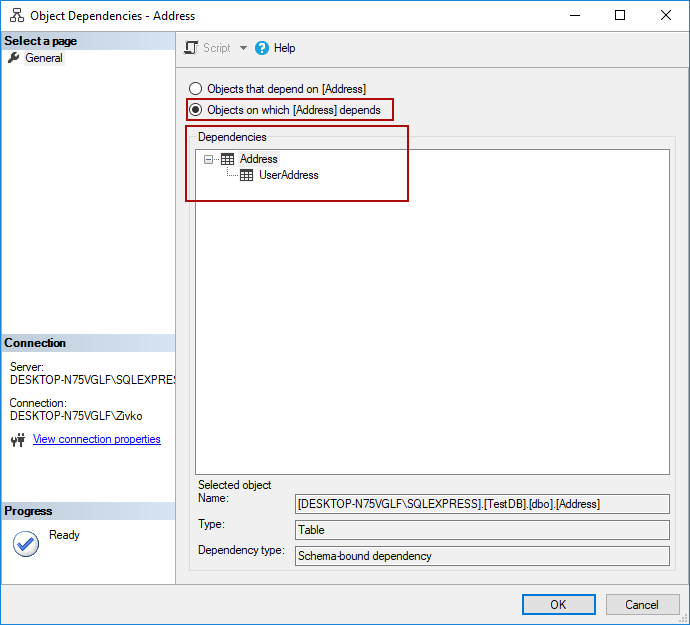The height and width of the screenshot is (625, 690).
Task: Click the Dependency type field
Action: tap(482, 556)
